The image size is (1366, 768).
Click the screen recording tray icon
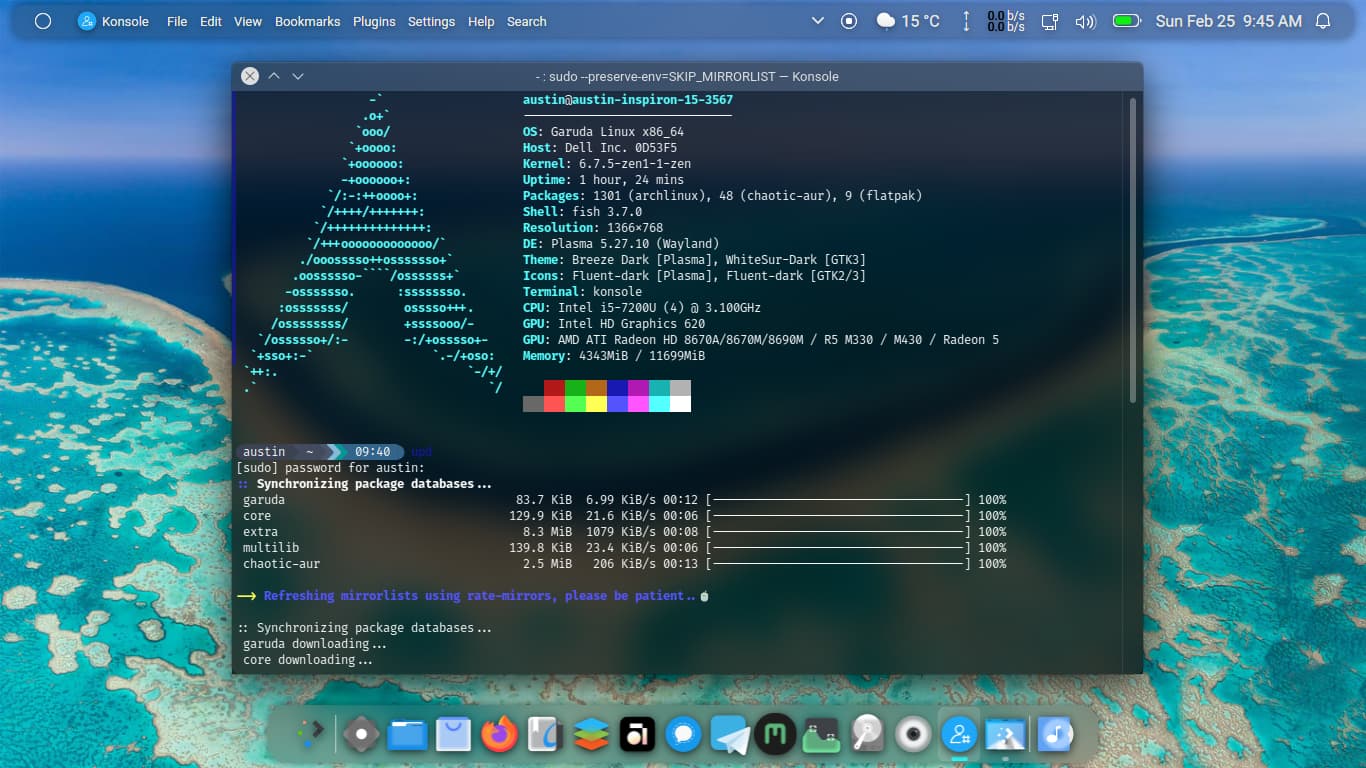849,21
